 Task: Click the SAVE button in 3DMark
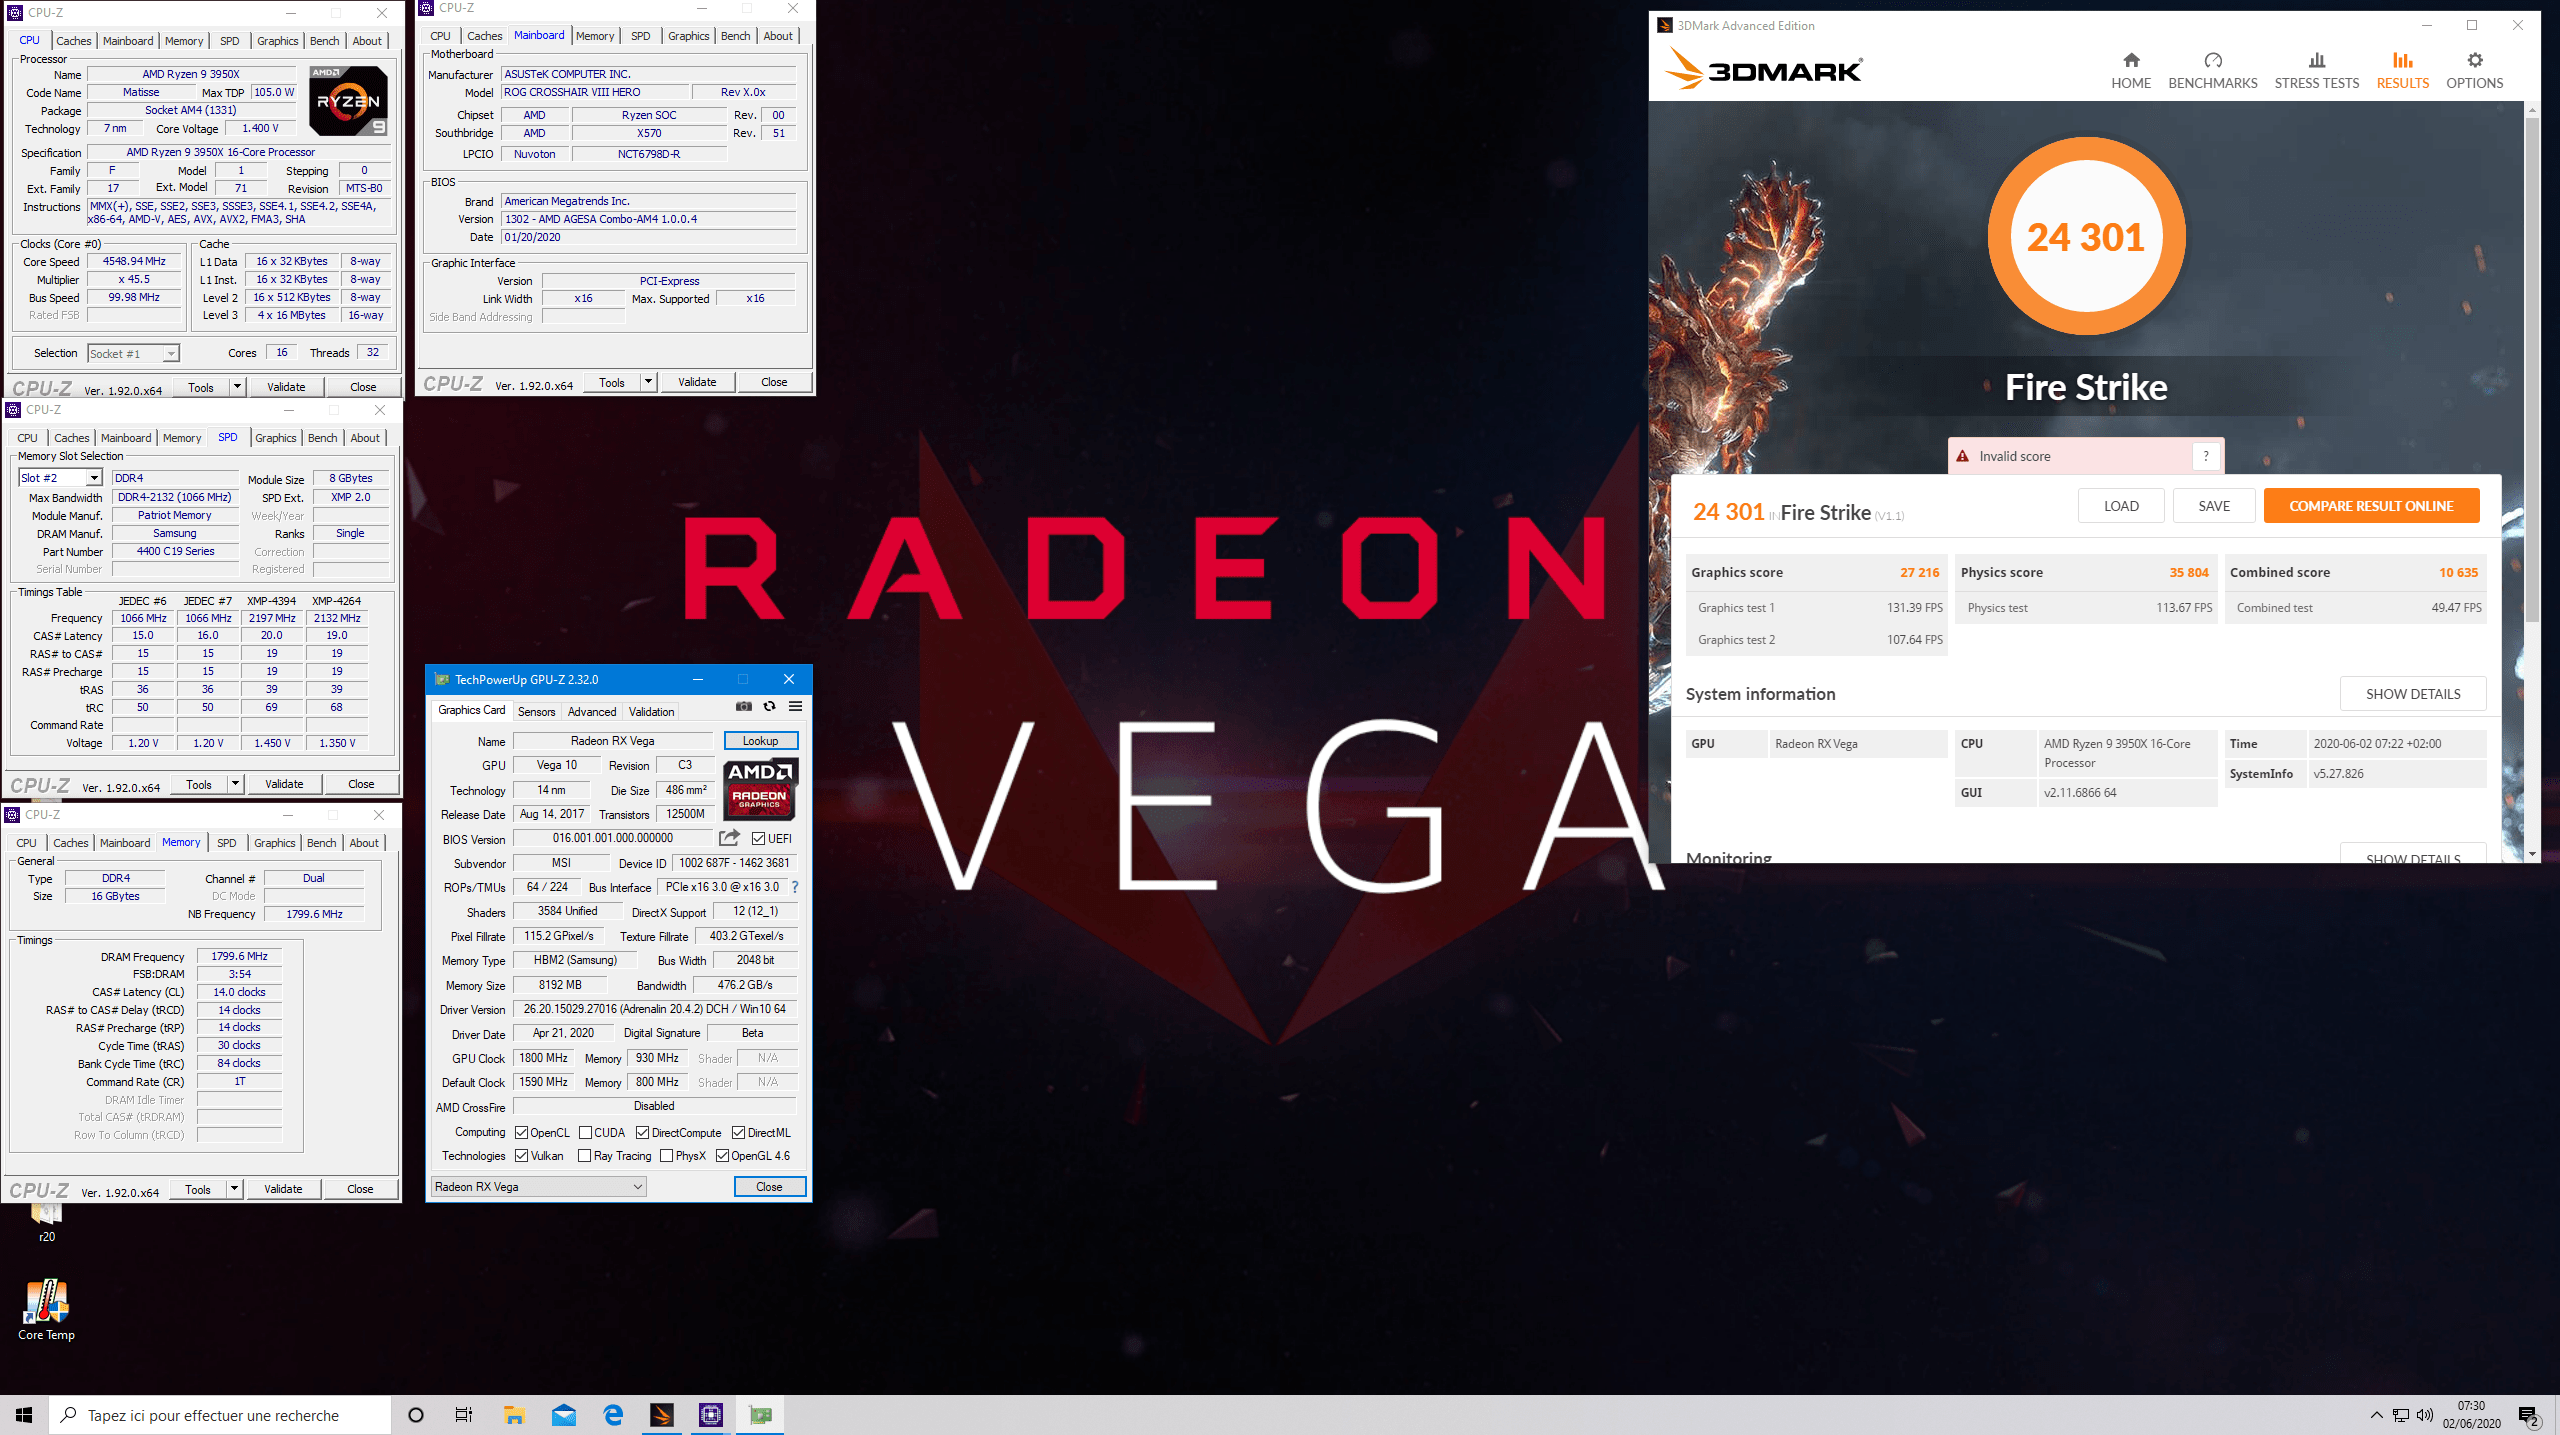click(x=2214, y=506)
